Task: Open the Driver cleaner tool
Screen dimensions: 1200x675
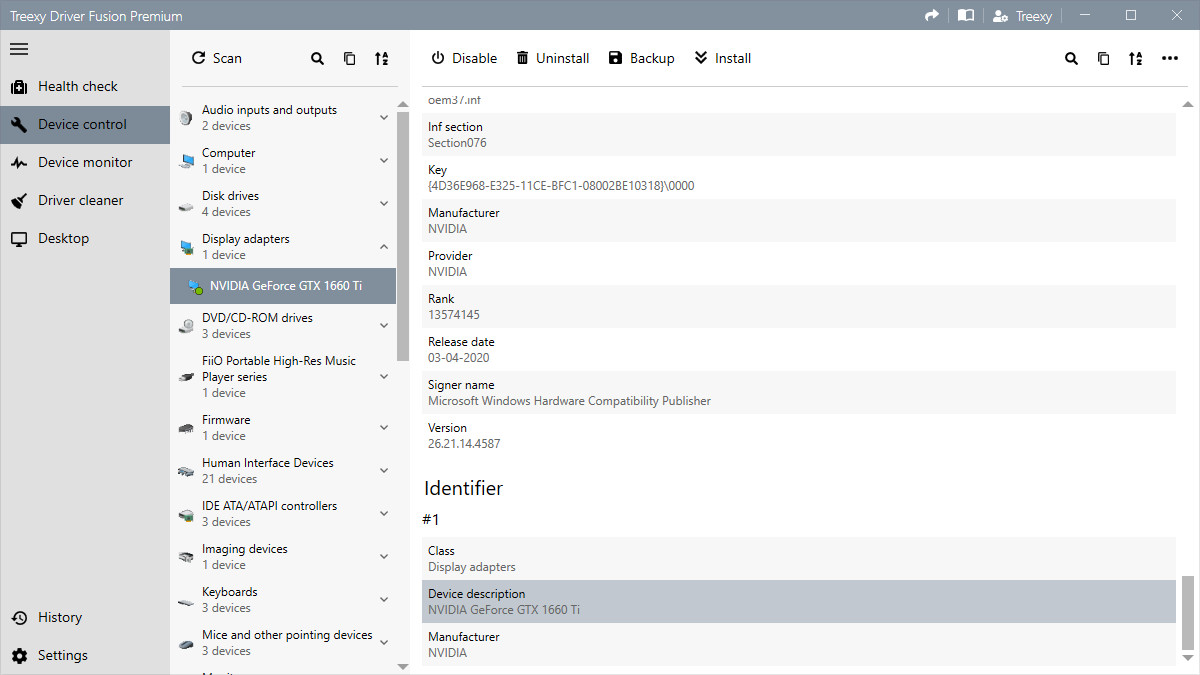Action: (x=80, y=200)
